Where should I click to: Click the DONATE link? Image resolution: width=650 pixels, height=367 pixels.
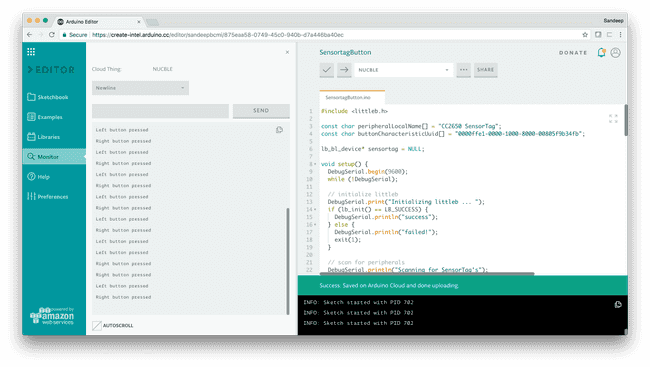[x=573, y=53]
